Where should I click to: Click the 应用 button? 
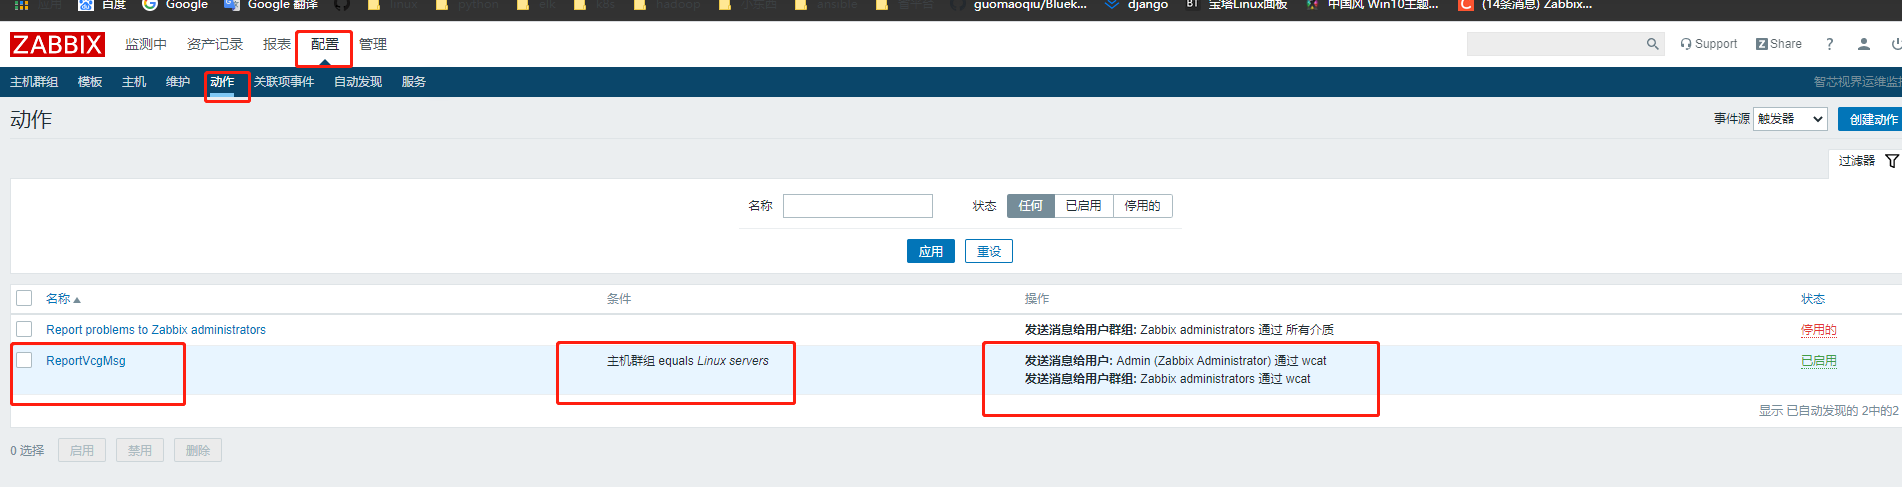click(x=931, y=251)
